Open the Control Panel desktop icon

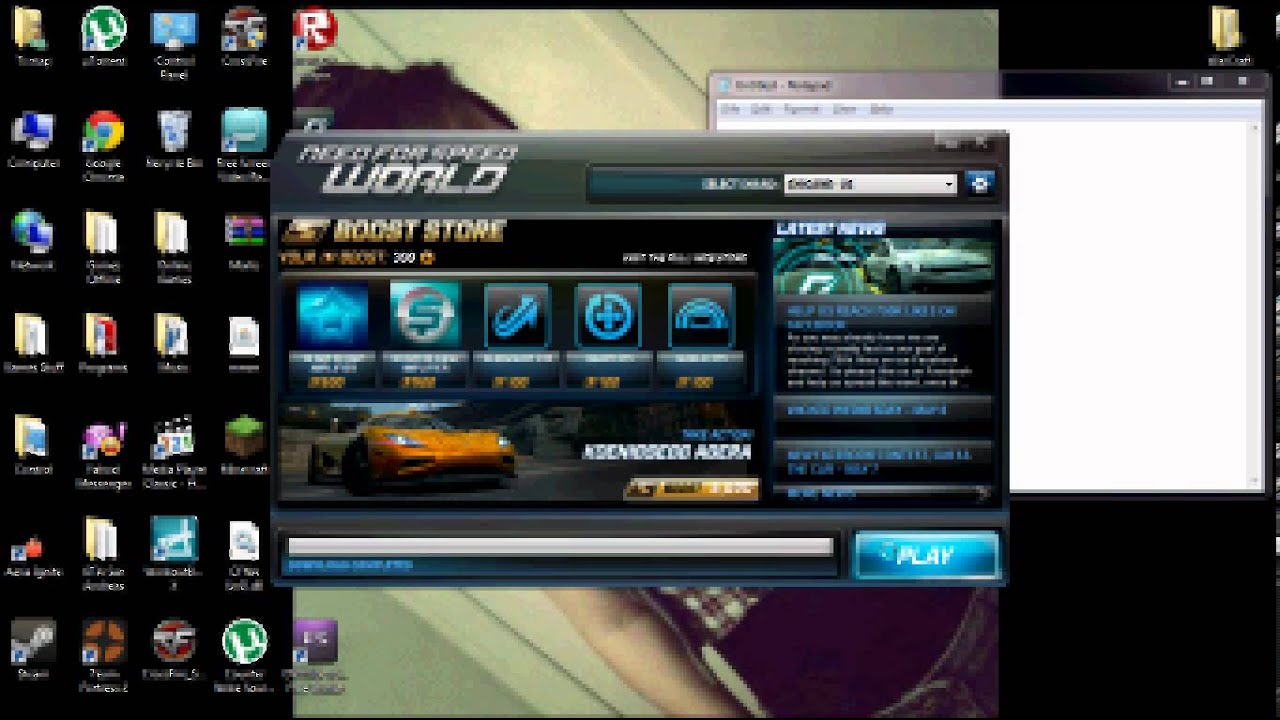point(174,43)
